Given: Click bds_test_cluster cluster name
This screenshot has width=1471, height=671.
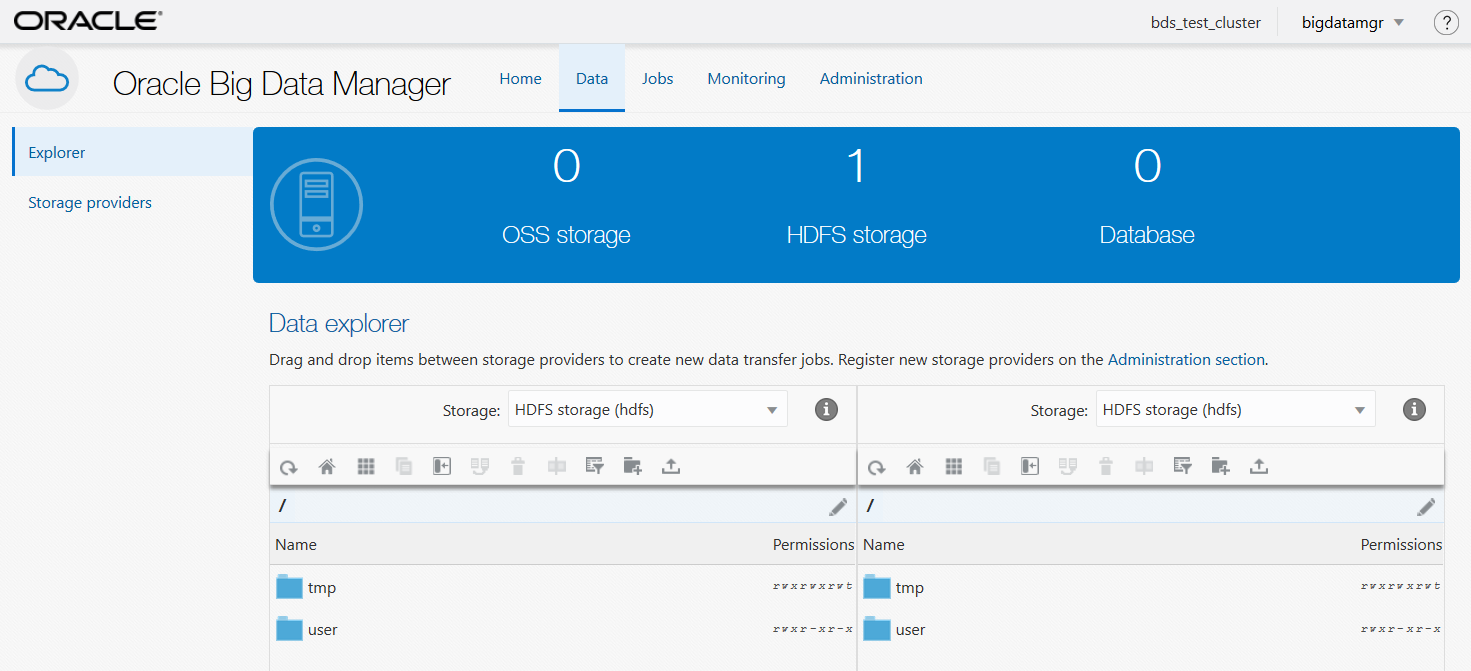Looking at the screenshot, I should coord(1206,22).
